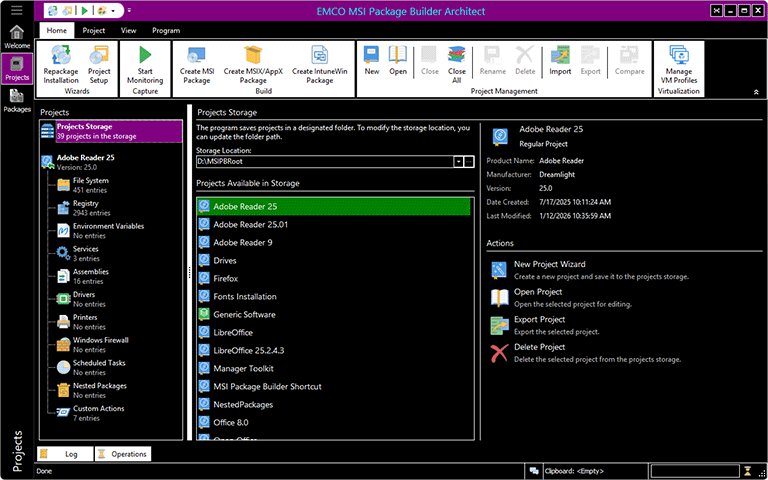Switch to the Project ribbon tab
Viewport: 768px width, 480px height.
click(x=94, y=31)
